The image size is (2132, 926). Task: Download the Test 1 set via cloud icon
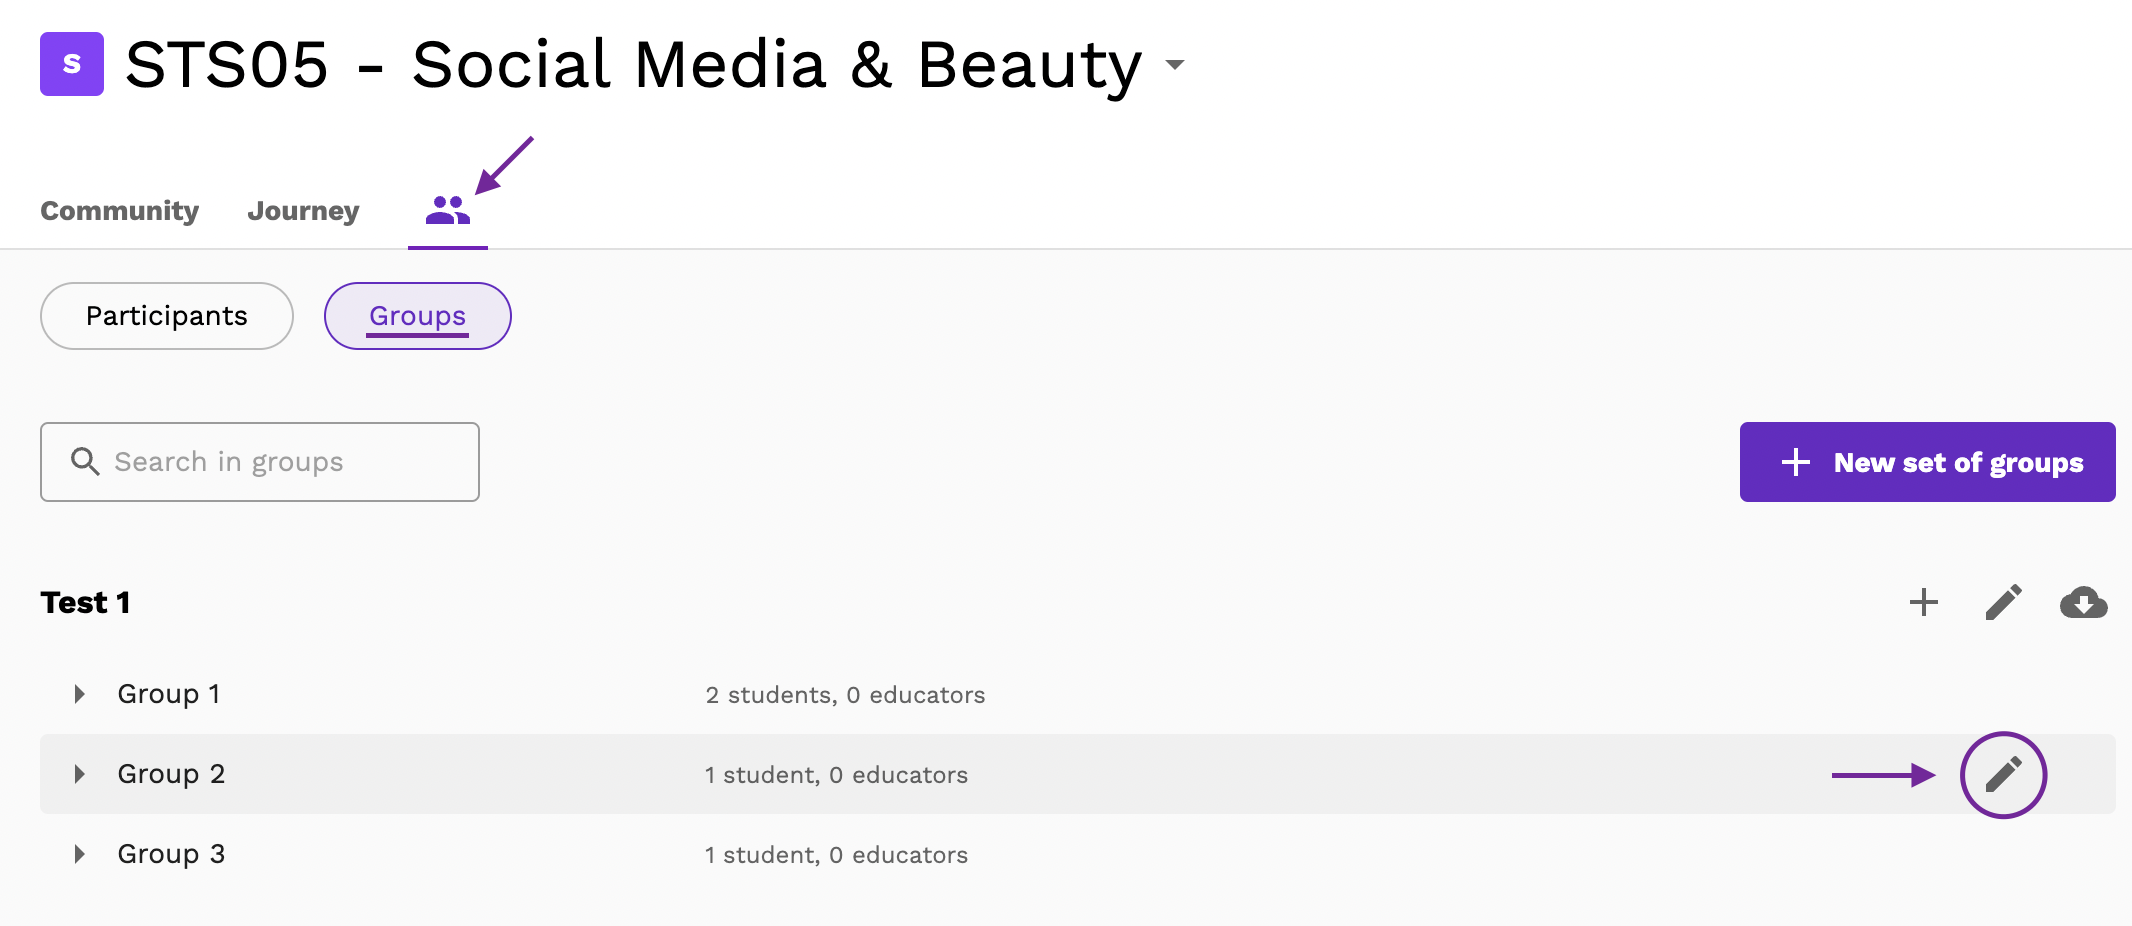click(x=2084, y=602)
